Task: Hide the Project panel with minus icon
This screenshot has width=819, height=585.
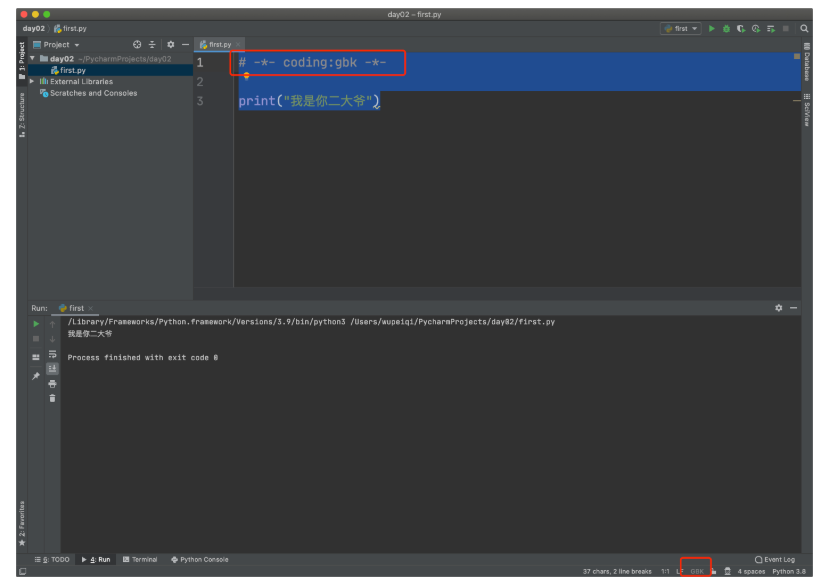Action: pyautogui.click(x=185, y=45)
